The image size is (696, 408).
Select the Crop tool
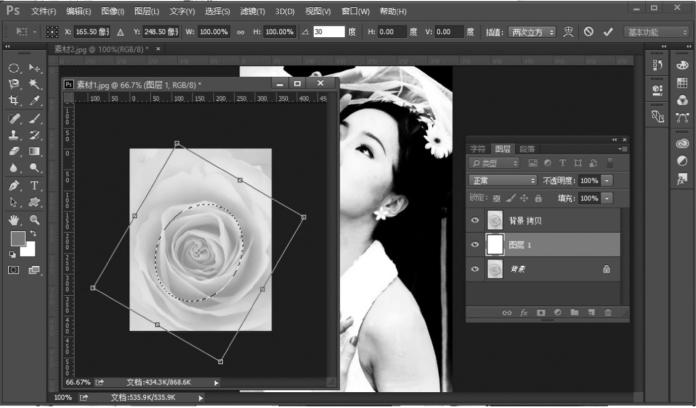(x=14, y=101)
